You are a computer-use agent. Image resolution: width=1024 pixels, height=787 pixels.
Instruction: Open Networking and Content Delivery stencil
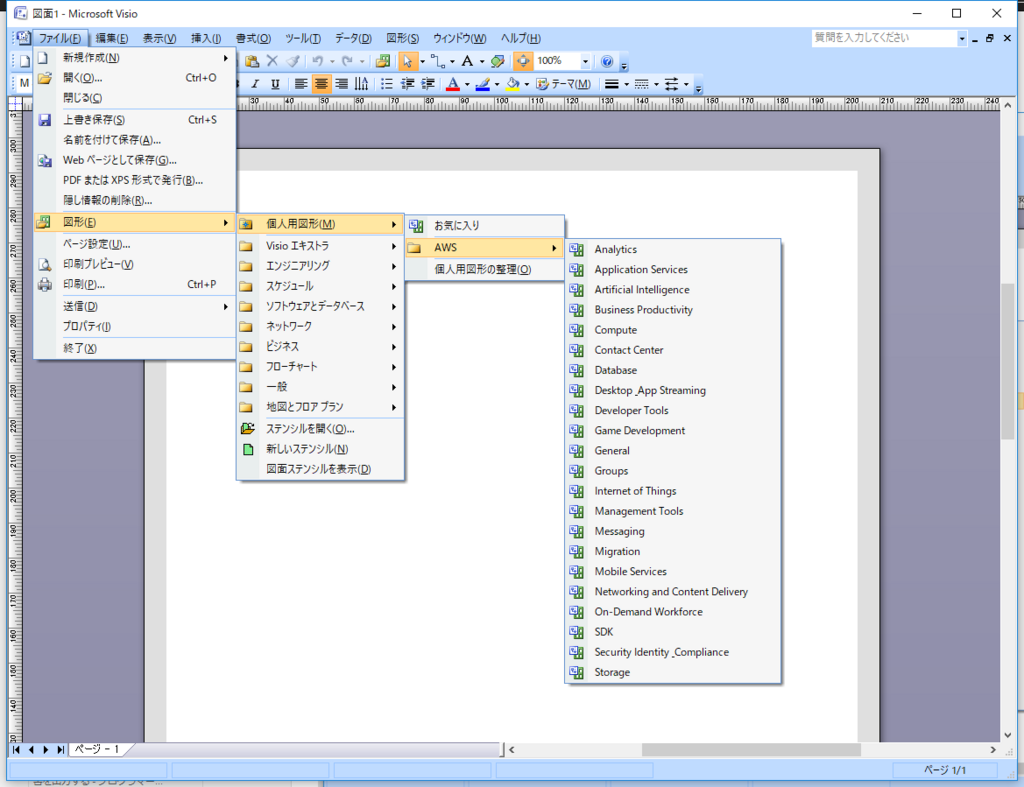[673, 592]
